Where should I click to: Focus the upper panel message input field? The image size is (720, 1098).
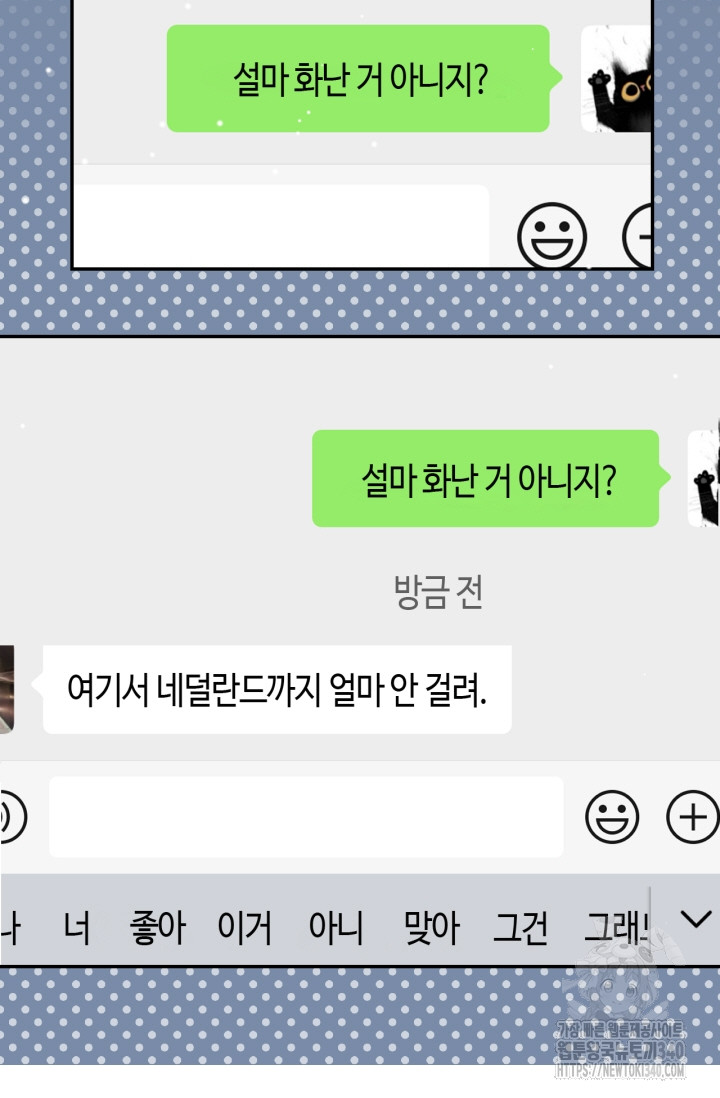point(282,225)
